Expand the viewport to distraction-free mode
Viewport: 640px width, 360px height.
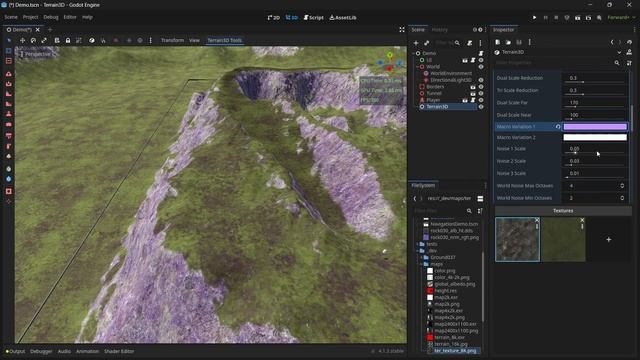click(x=402, y=30)
